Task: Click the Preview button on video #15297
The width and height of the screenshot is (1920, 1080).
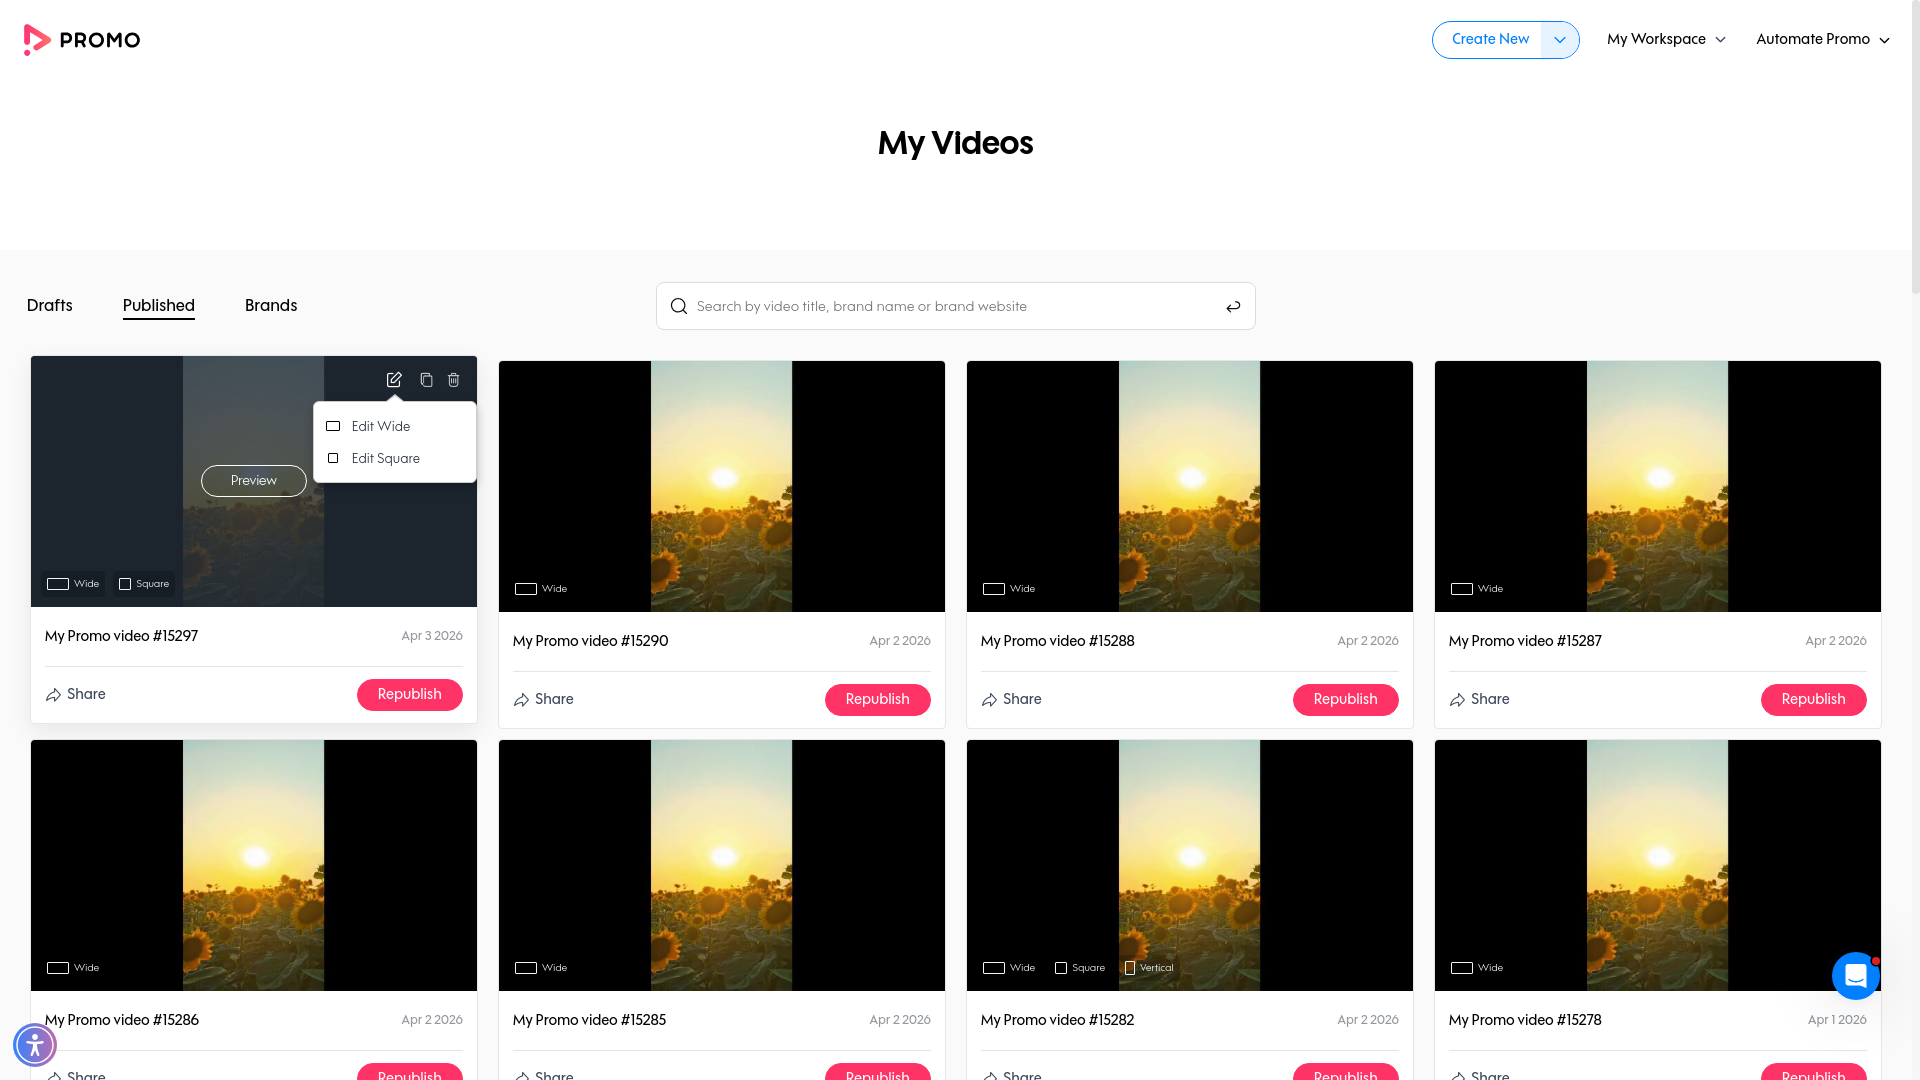Action: [254, 481]
